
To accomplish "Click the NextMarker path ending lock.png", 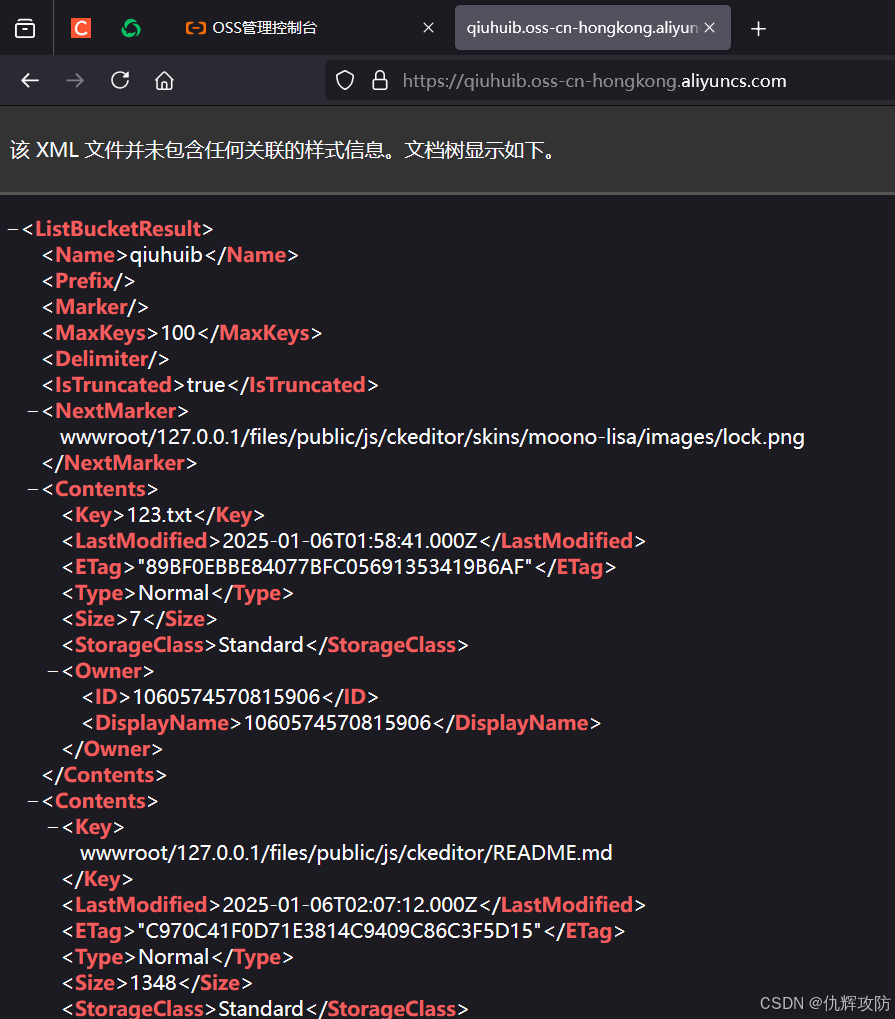I will (x=432, y=437).
